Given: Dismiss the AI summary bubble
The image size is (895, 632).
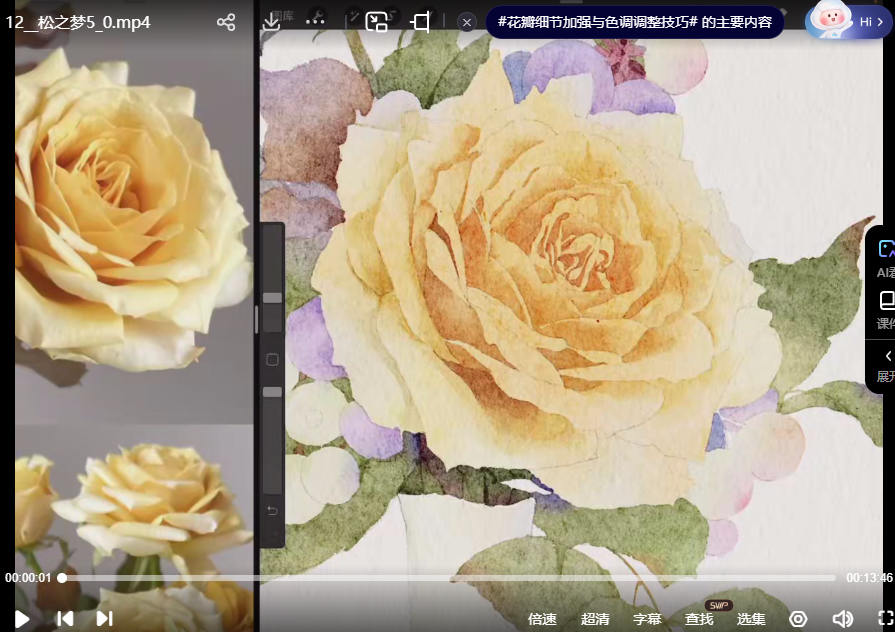Looking at the screenshot, I should [467, 22].
